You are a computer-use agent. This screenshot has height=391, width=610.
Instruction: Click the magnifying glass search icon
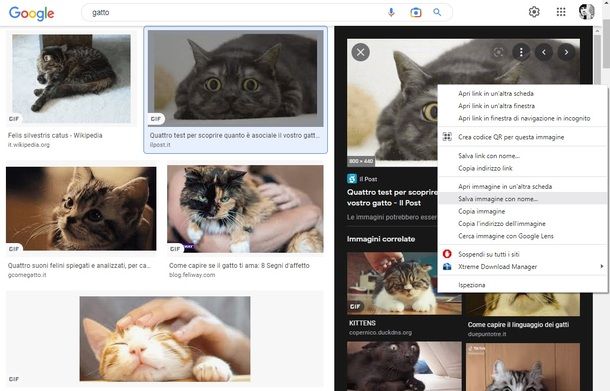tap(437, 12)
